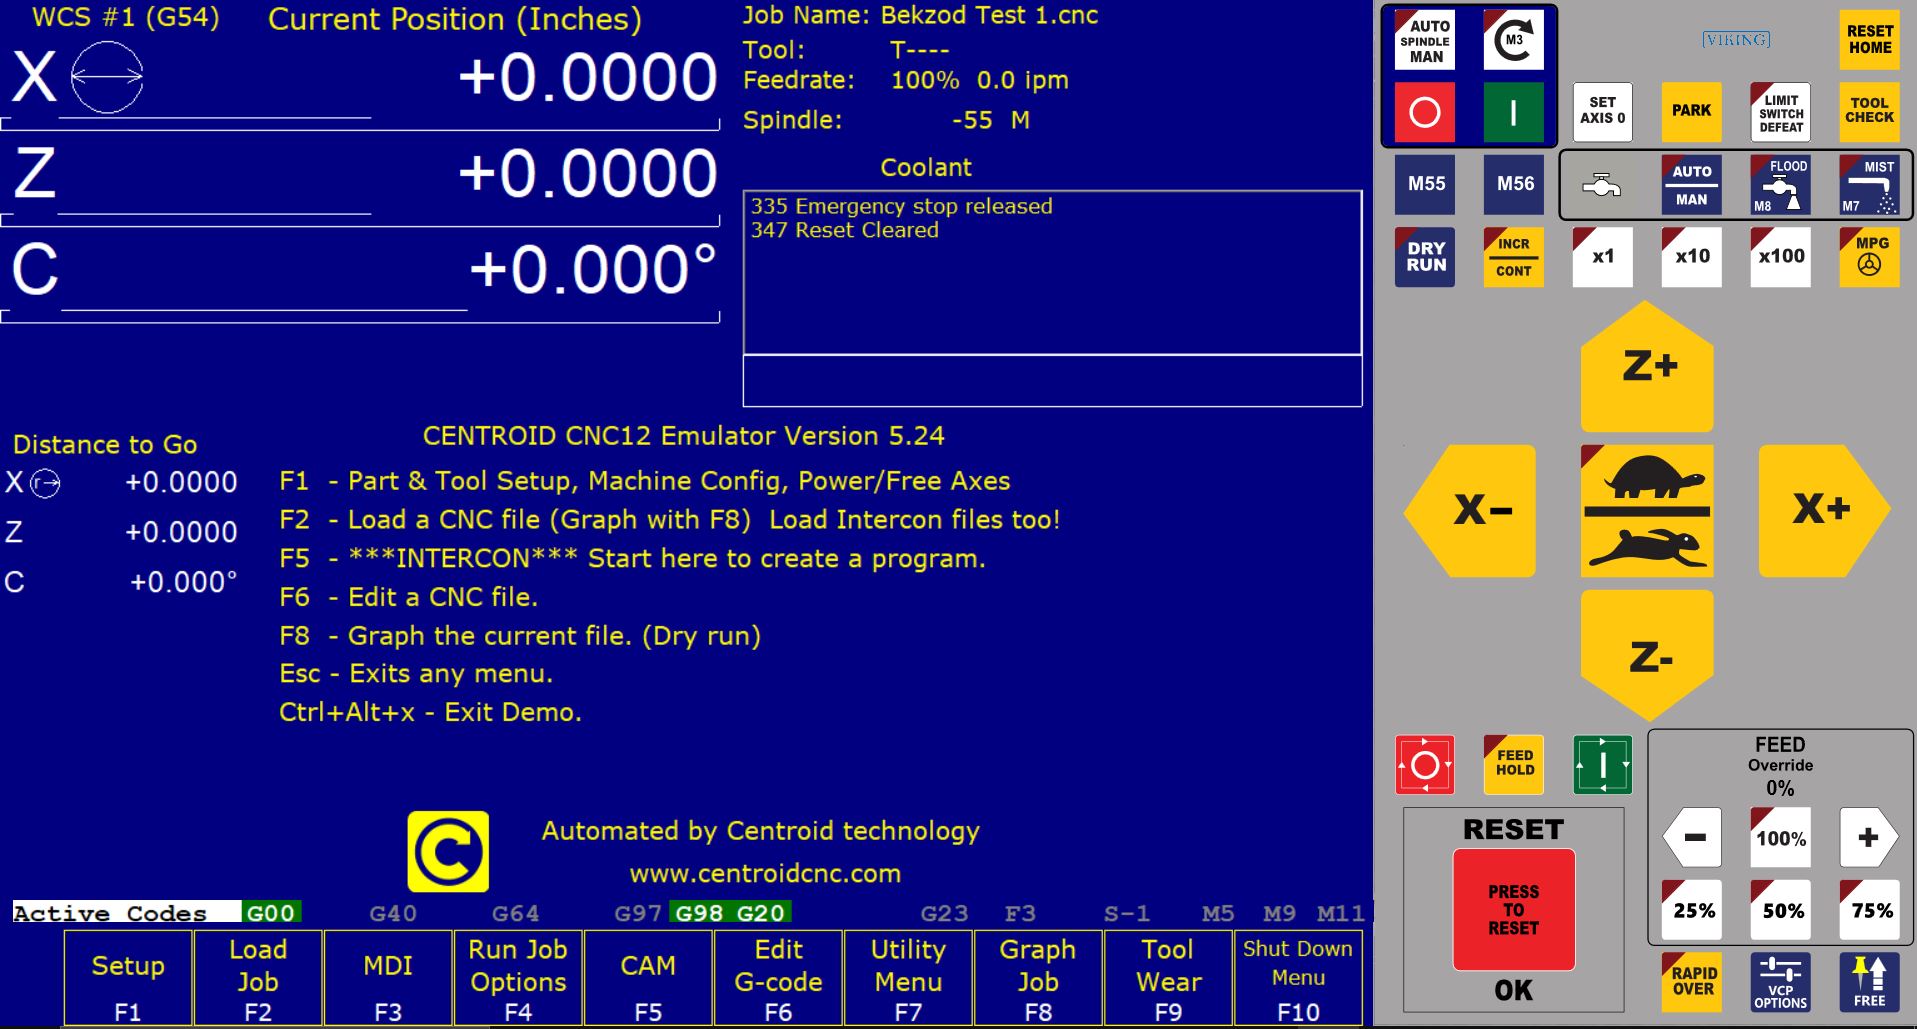Set feed override to 100%

(x=1780, y=838)
